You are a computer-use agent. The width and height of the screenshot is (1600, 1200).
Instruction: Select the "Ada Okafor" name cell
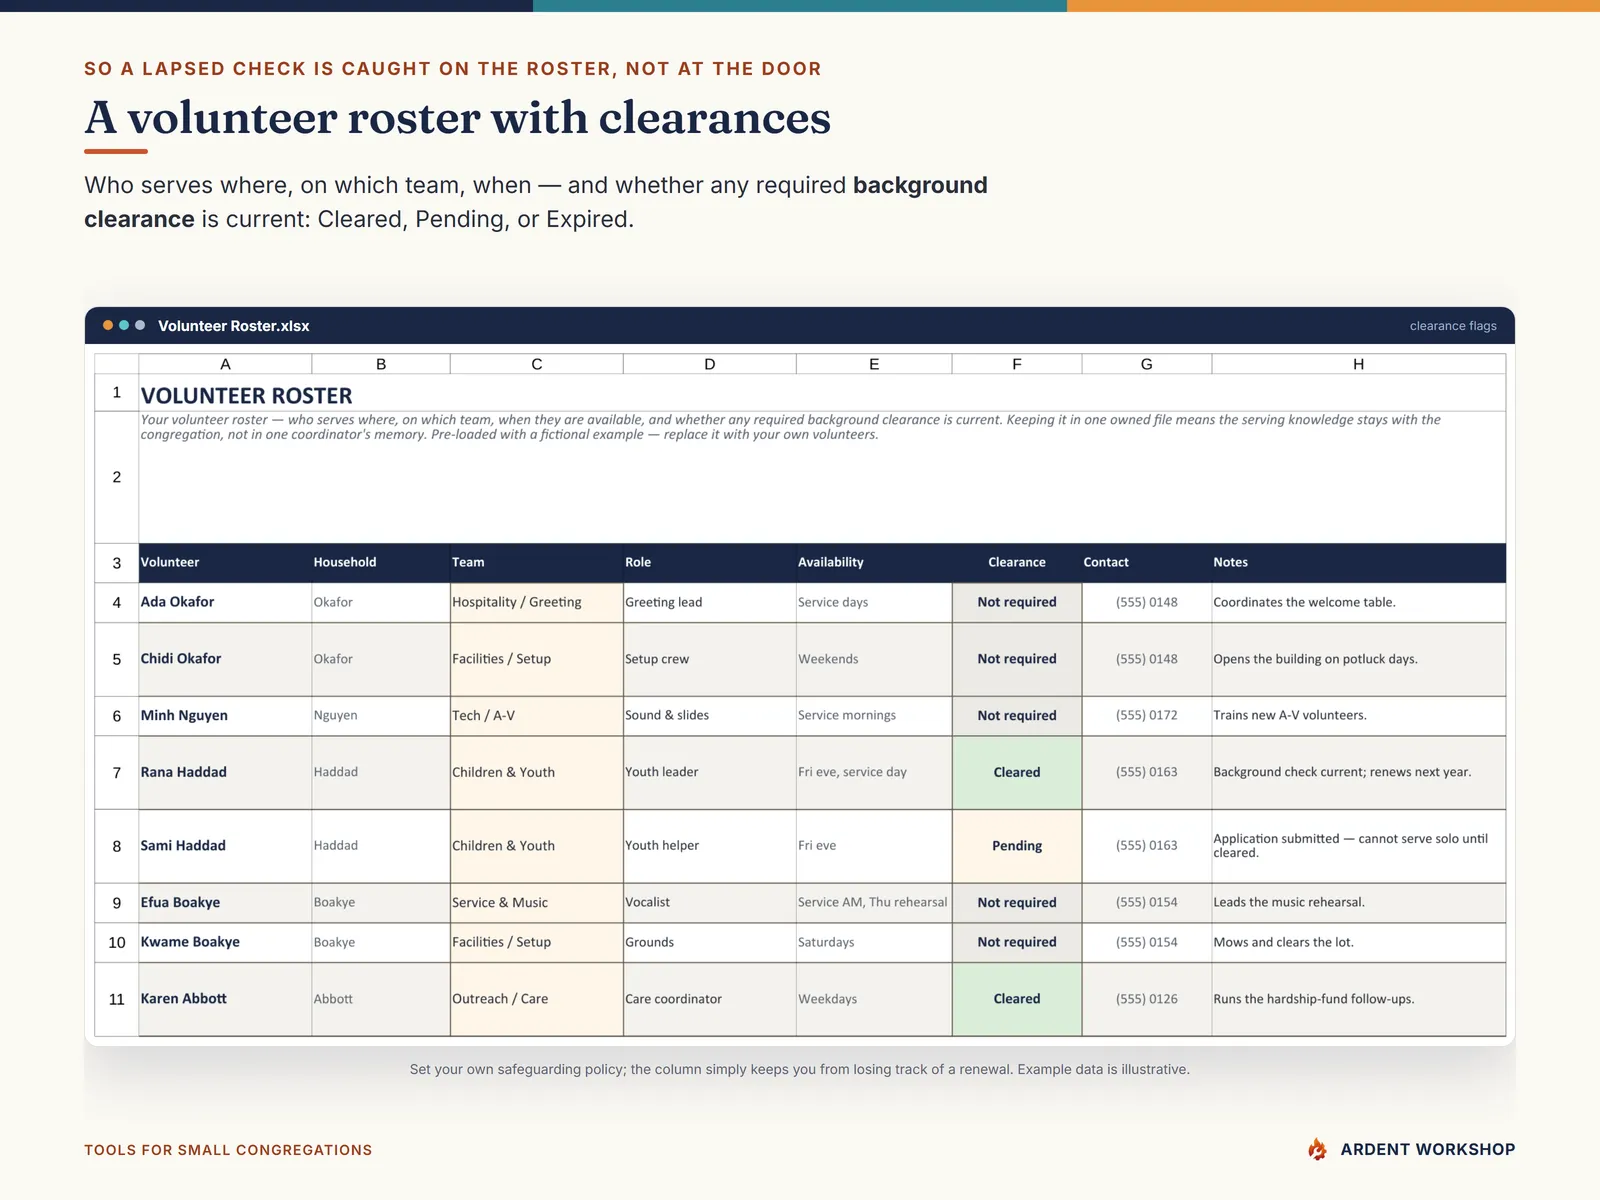point(225,603)
